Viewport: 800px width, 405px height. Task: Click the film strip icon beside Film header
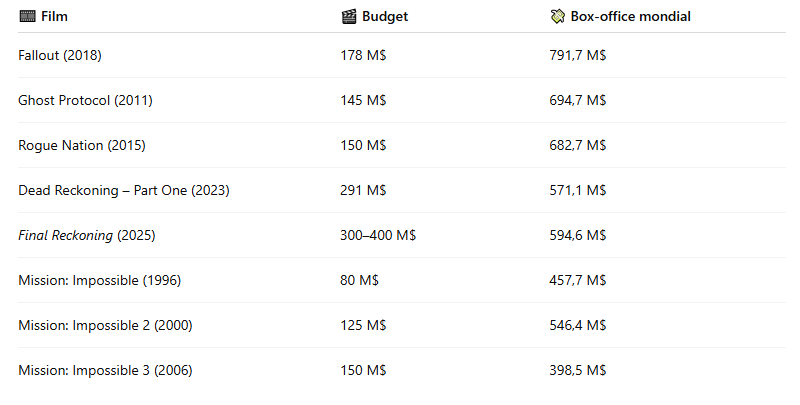pyautogui.click(x=28, y=16)
